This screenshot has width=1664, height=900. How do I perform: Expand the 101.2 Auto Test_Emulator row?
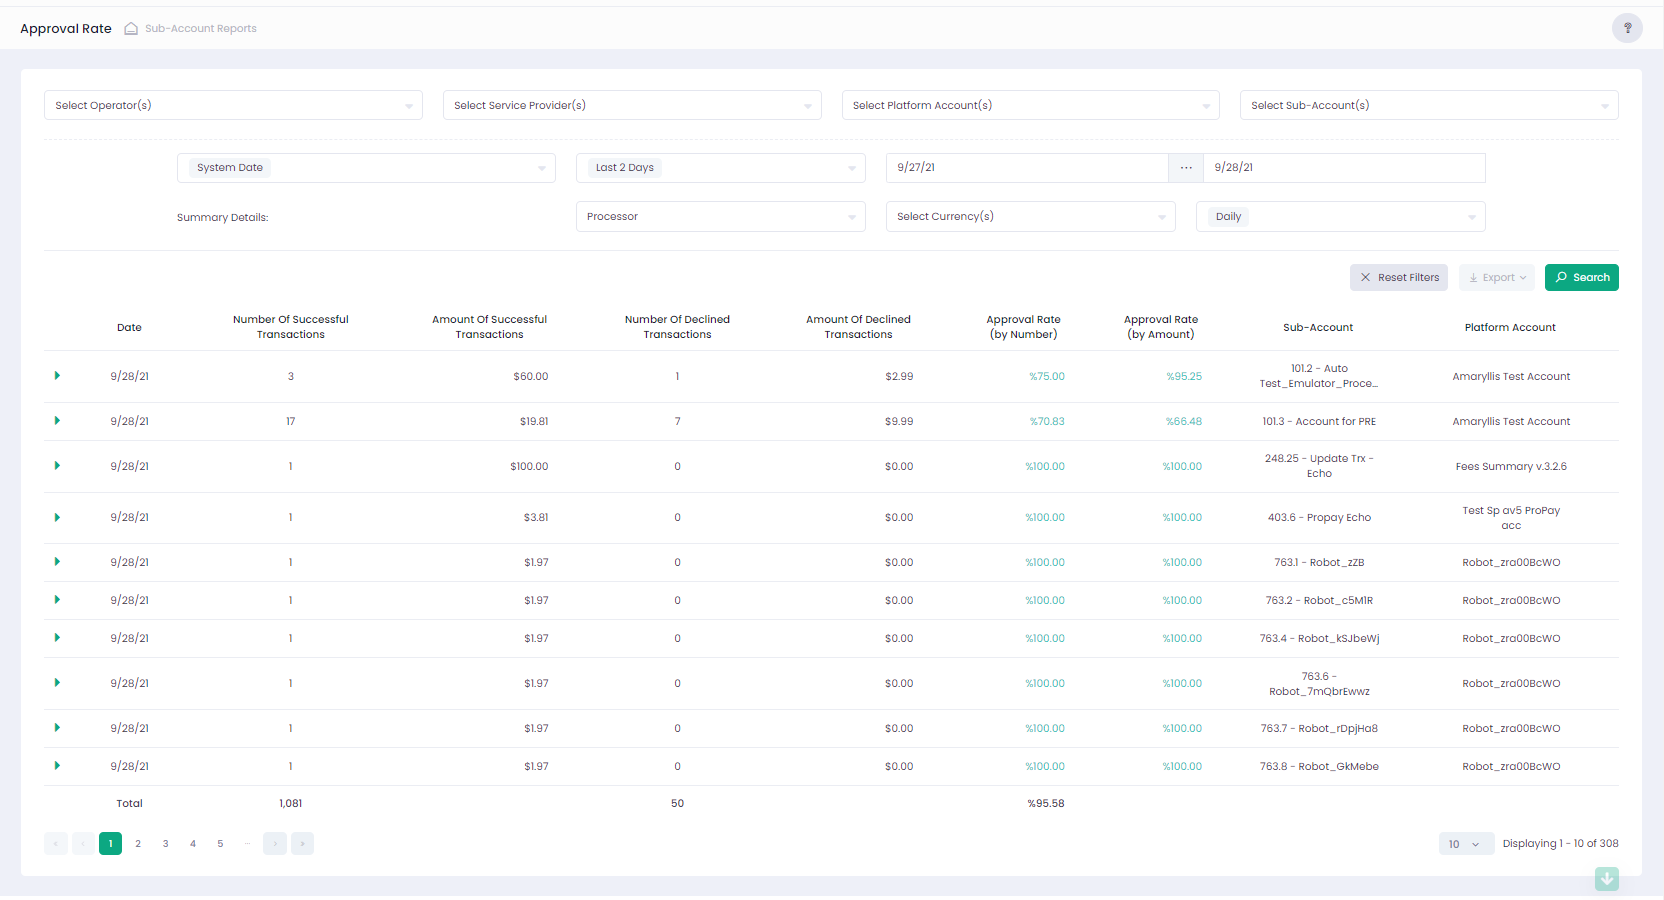(57, 376)
